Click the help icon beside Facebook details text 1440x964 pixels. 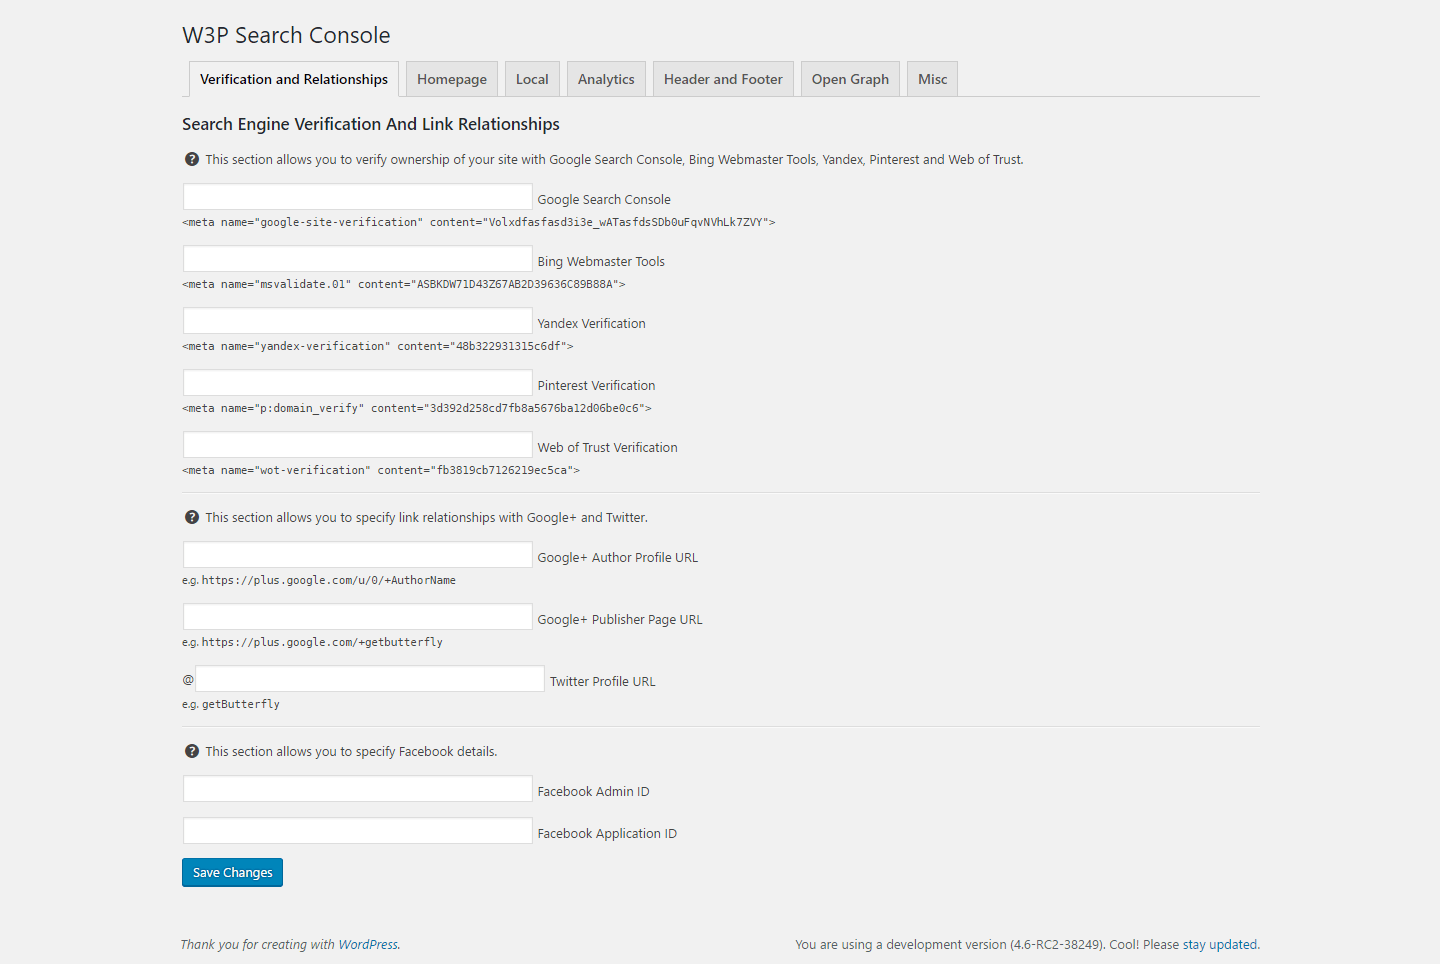click(x=192, y=751)
